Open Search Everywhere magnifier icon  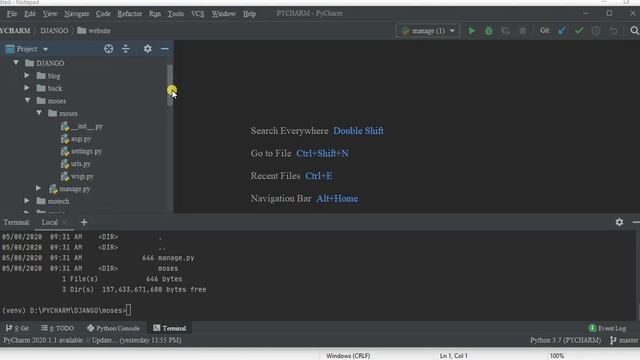pyautogui.click(x=634, y=31)
